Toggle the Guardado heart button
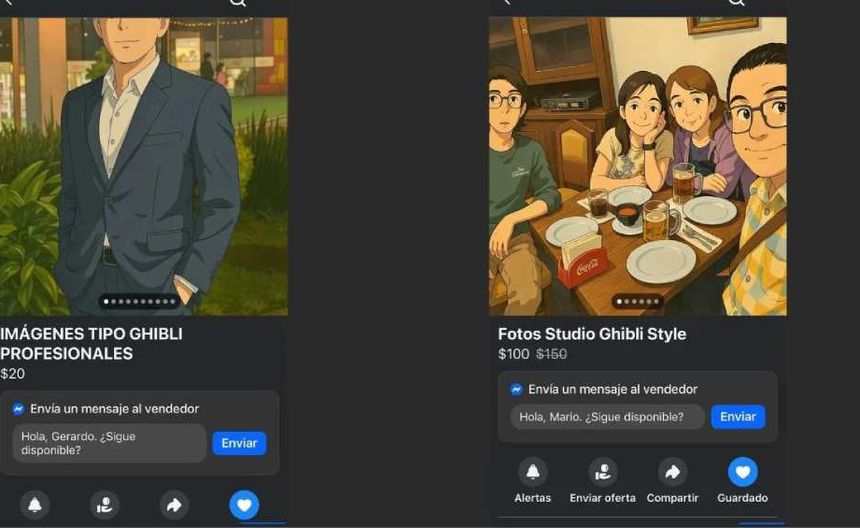 click(742, 472)
